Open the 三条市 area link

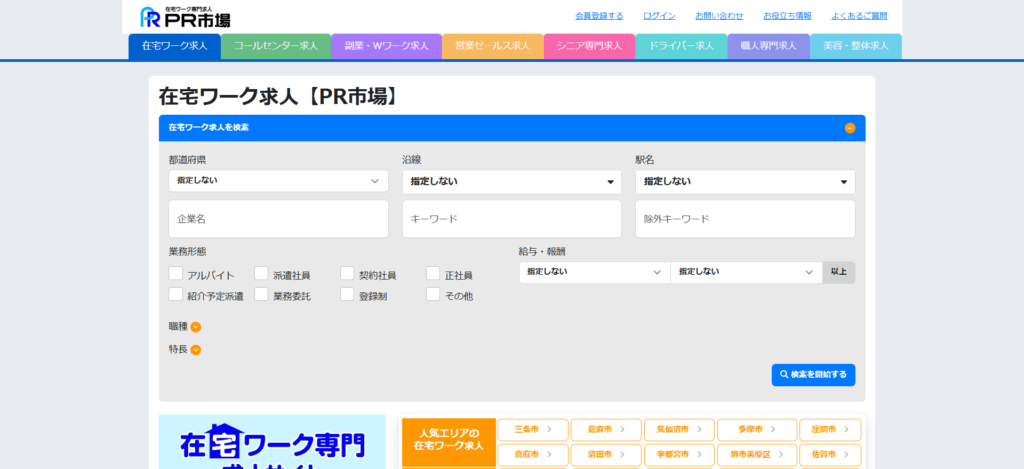(x=533, y=430)
